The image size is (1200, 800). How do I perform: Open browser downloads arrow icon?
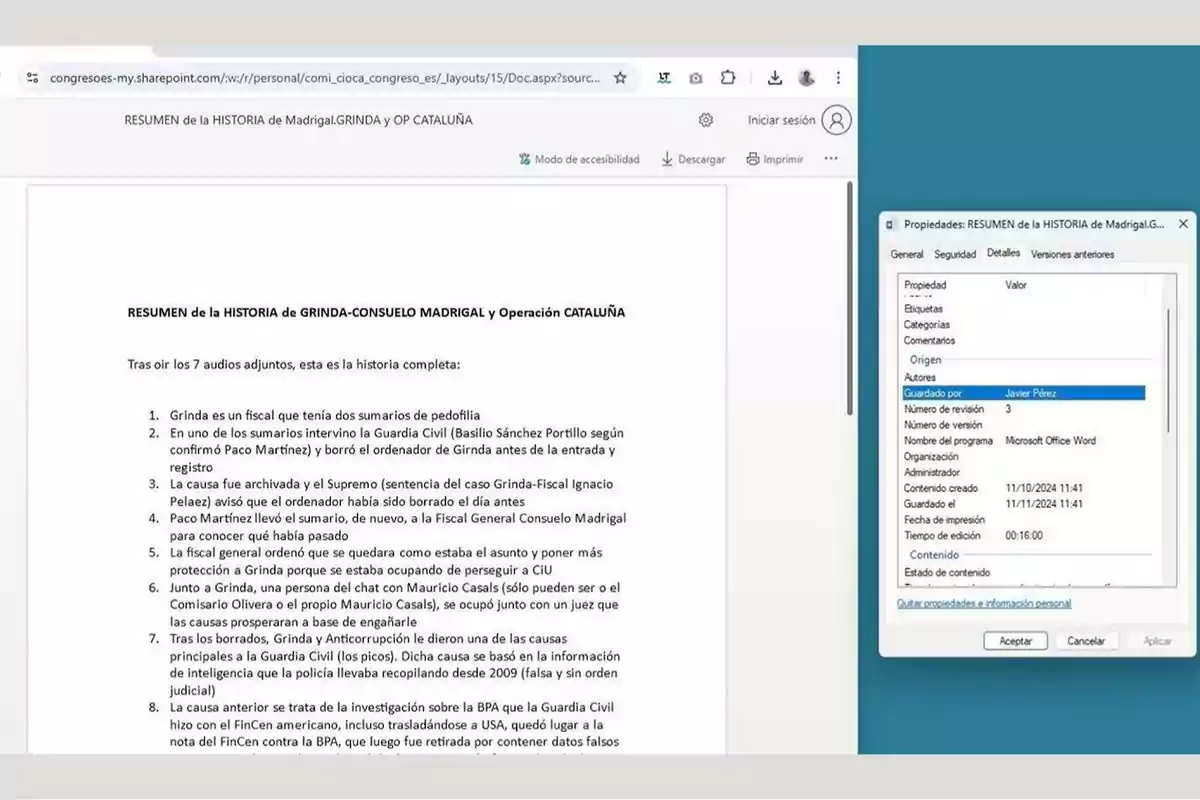pyautogui.click(x=775, y=78)
